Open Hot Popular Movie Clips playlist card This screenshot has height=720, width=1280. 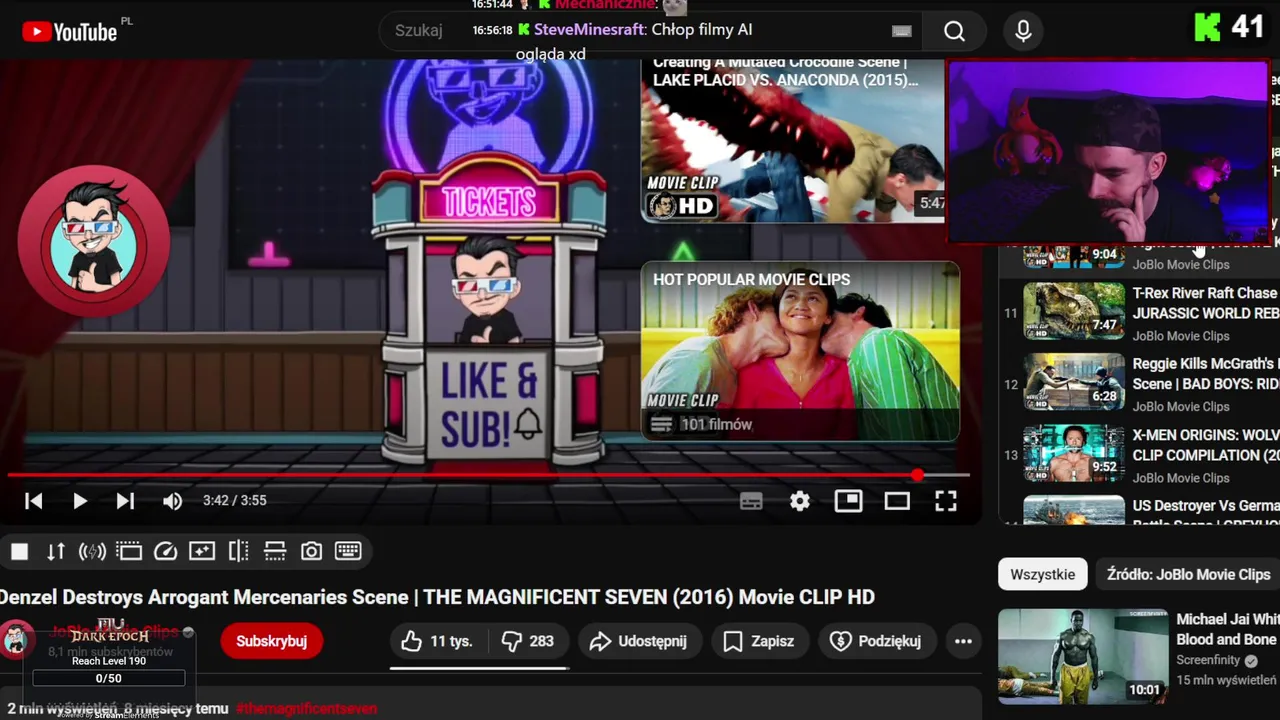tap(800, 351)
